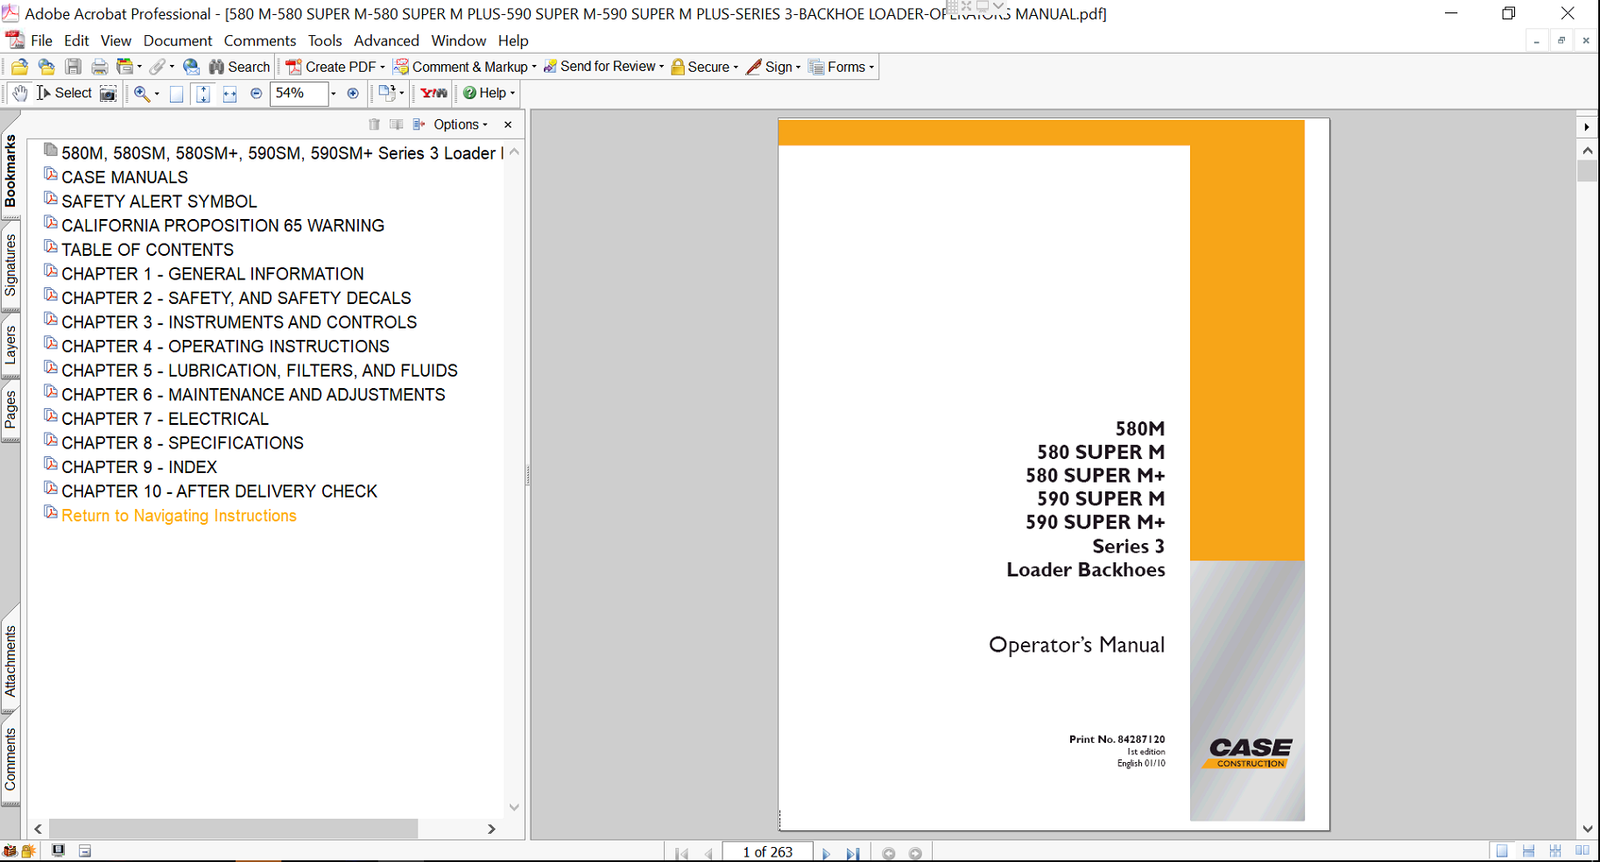
Task: Go to the last page arrow
Action: [852, 853]
